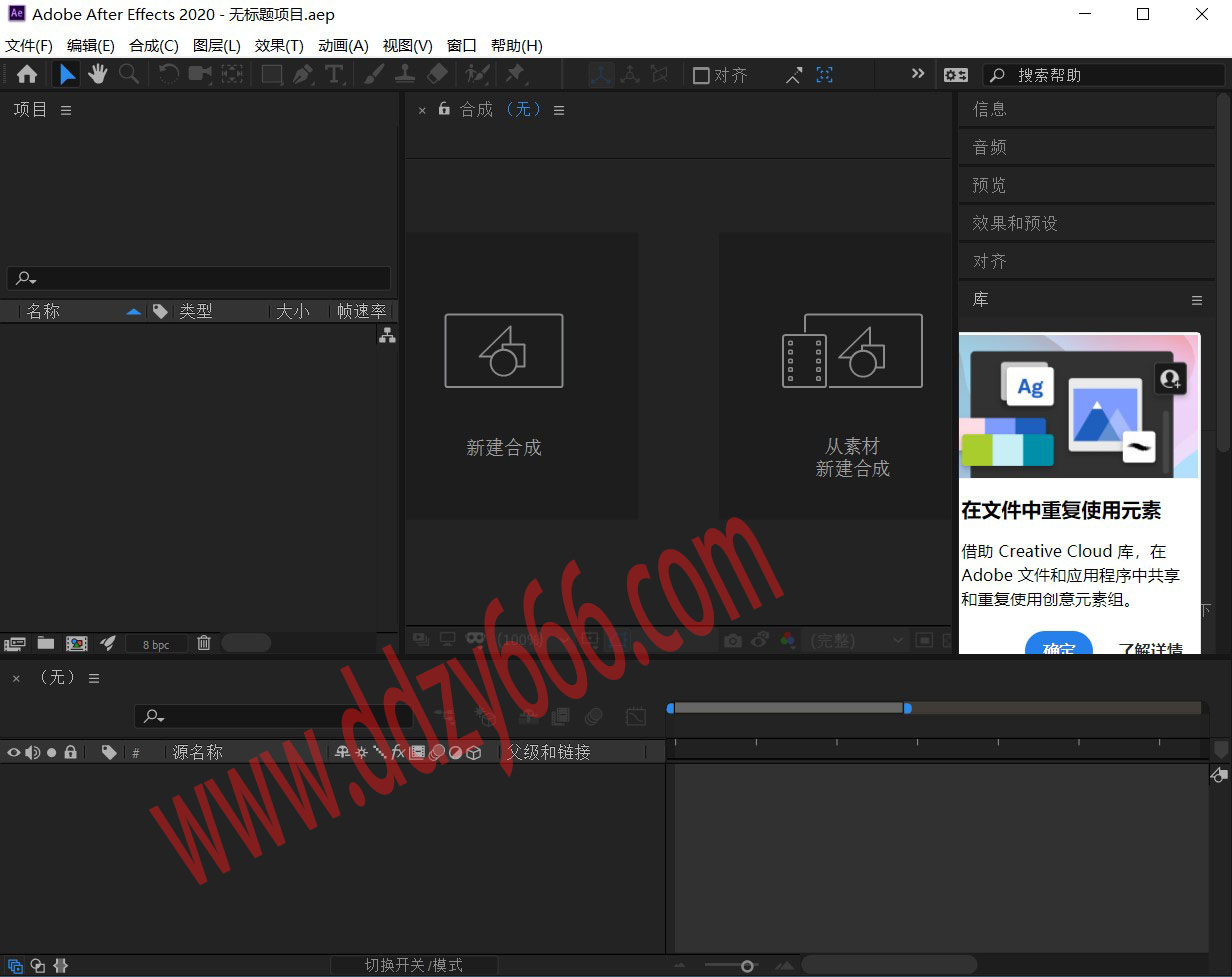1232x977 pixels.
Task: Open the 动画(A) menu
Action: tap(343, 46)
